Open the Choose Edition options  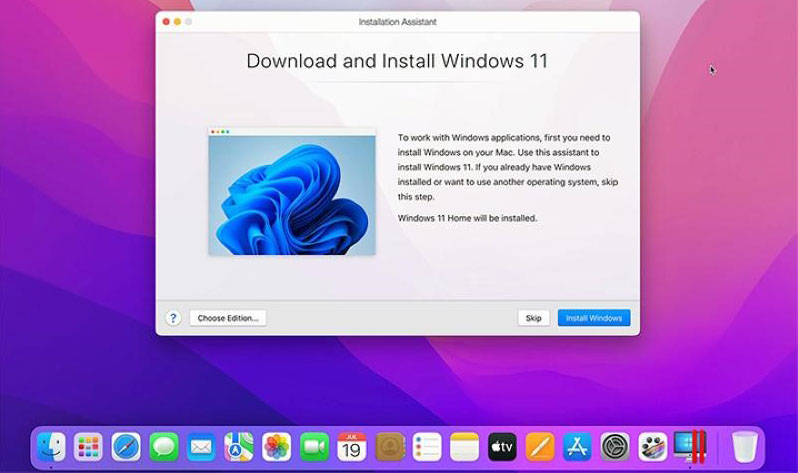coord(228,318)
